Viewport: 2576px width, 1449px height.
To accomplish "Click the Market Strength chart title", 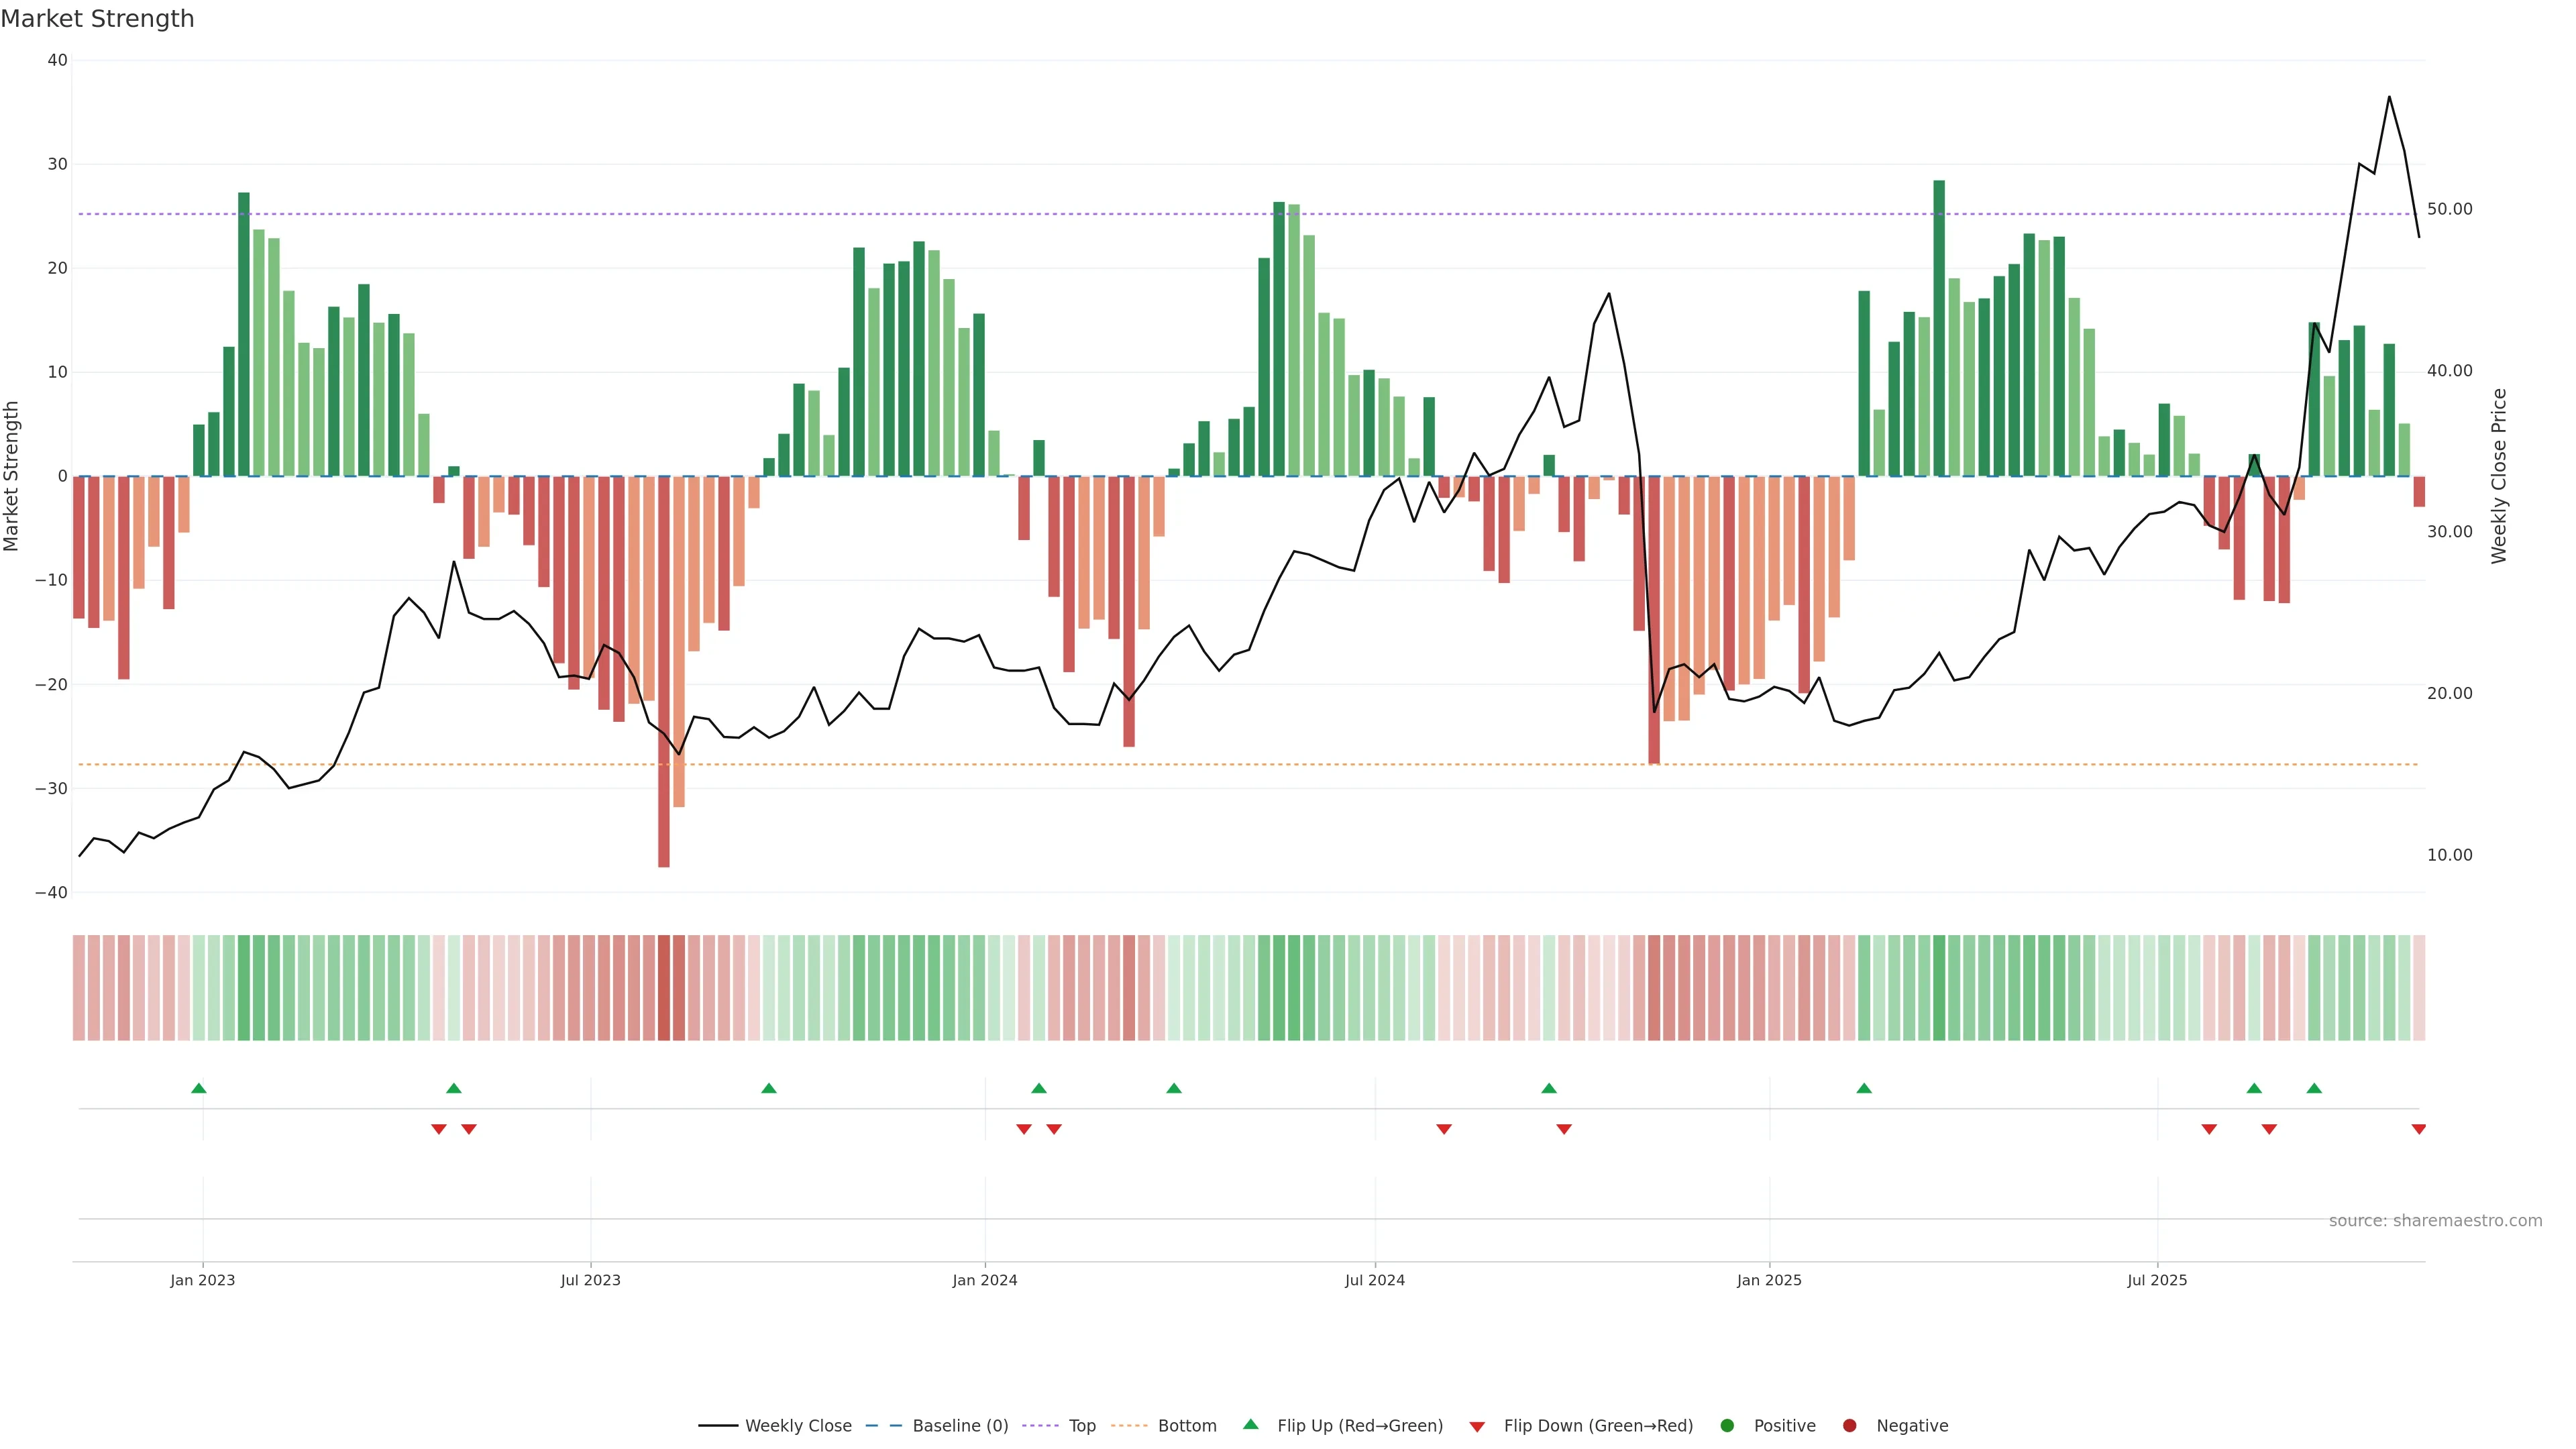I will pos(97,19).
